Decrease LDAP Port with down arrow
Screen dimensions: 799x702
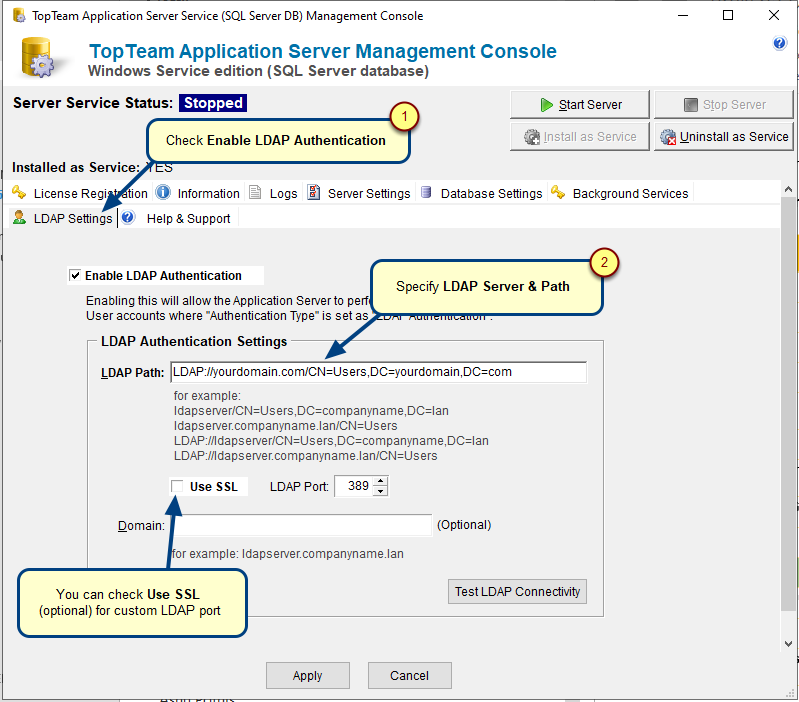(381, 491)
